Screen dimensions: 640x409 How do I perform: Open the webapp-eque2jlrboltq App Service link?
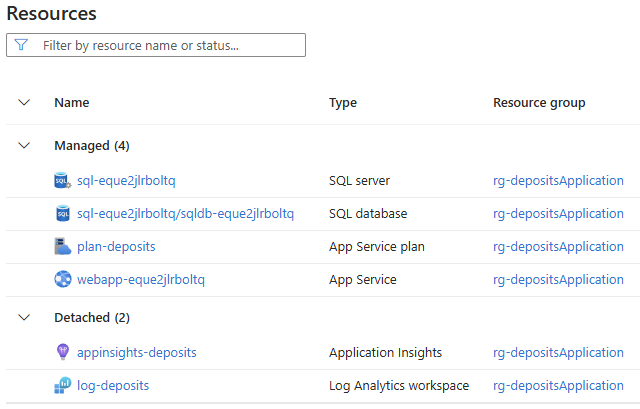[x=141, y=280]
